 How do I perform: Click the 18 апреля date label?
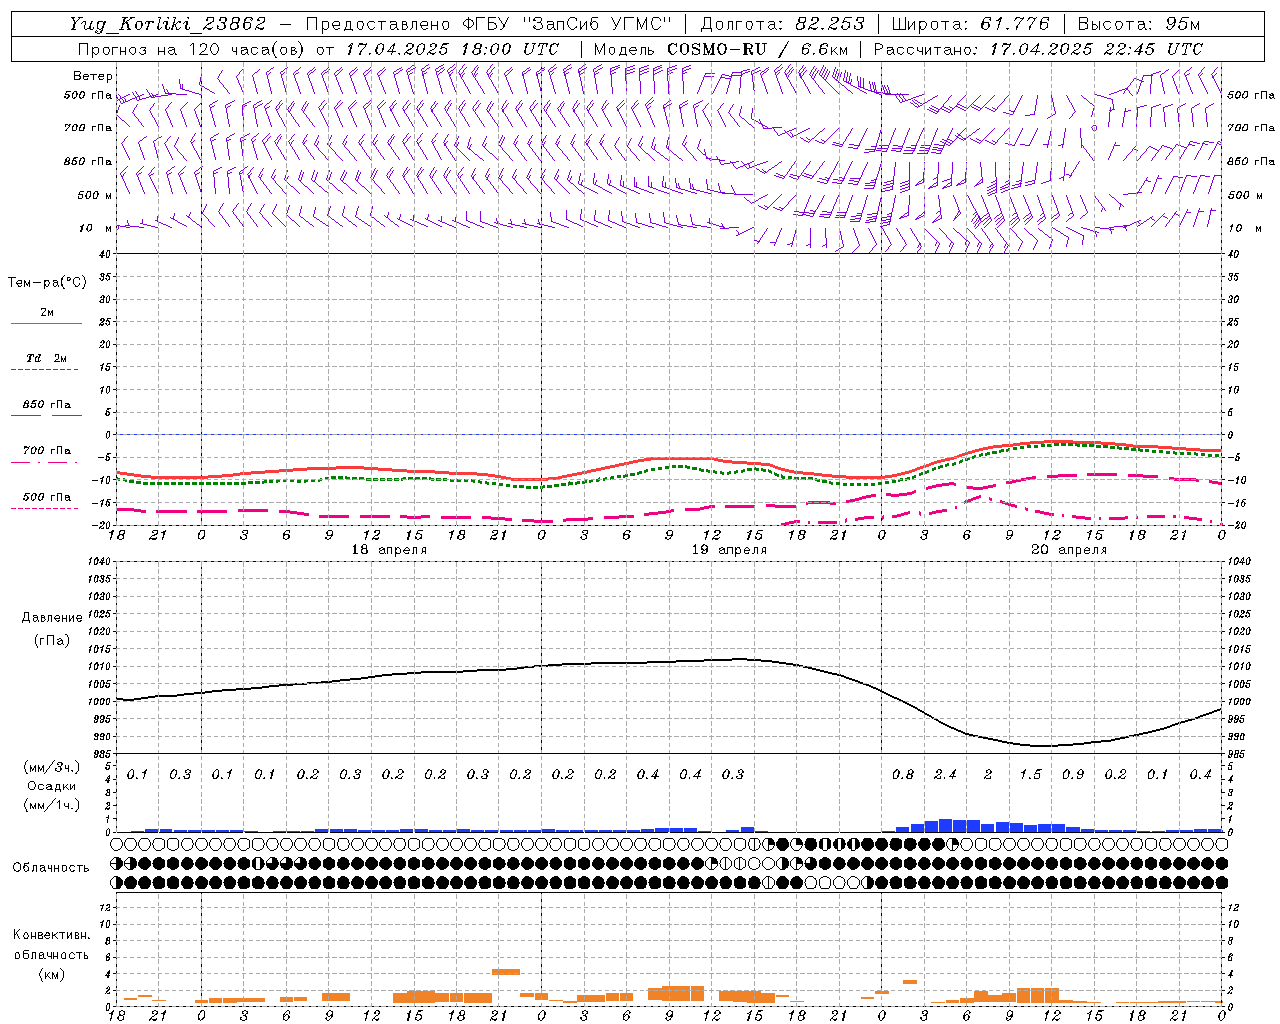389,550
